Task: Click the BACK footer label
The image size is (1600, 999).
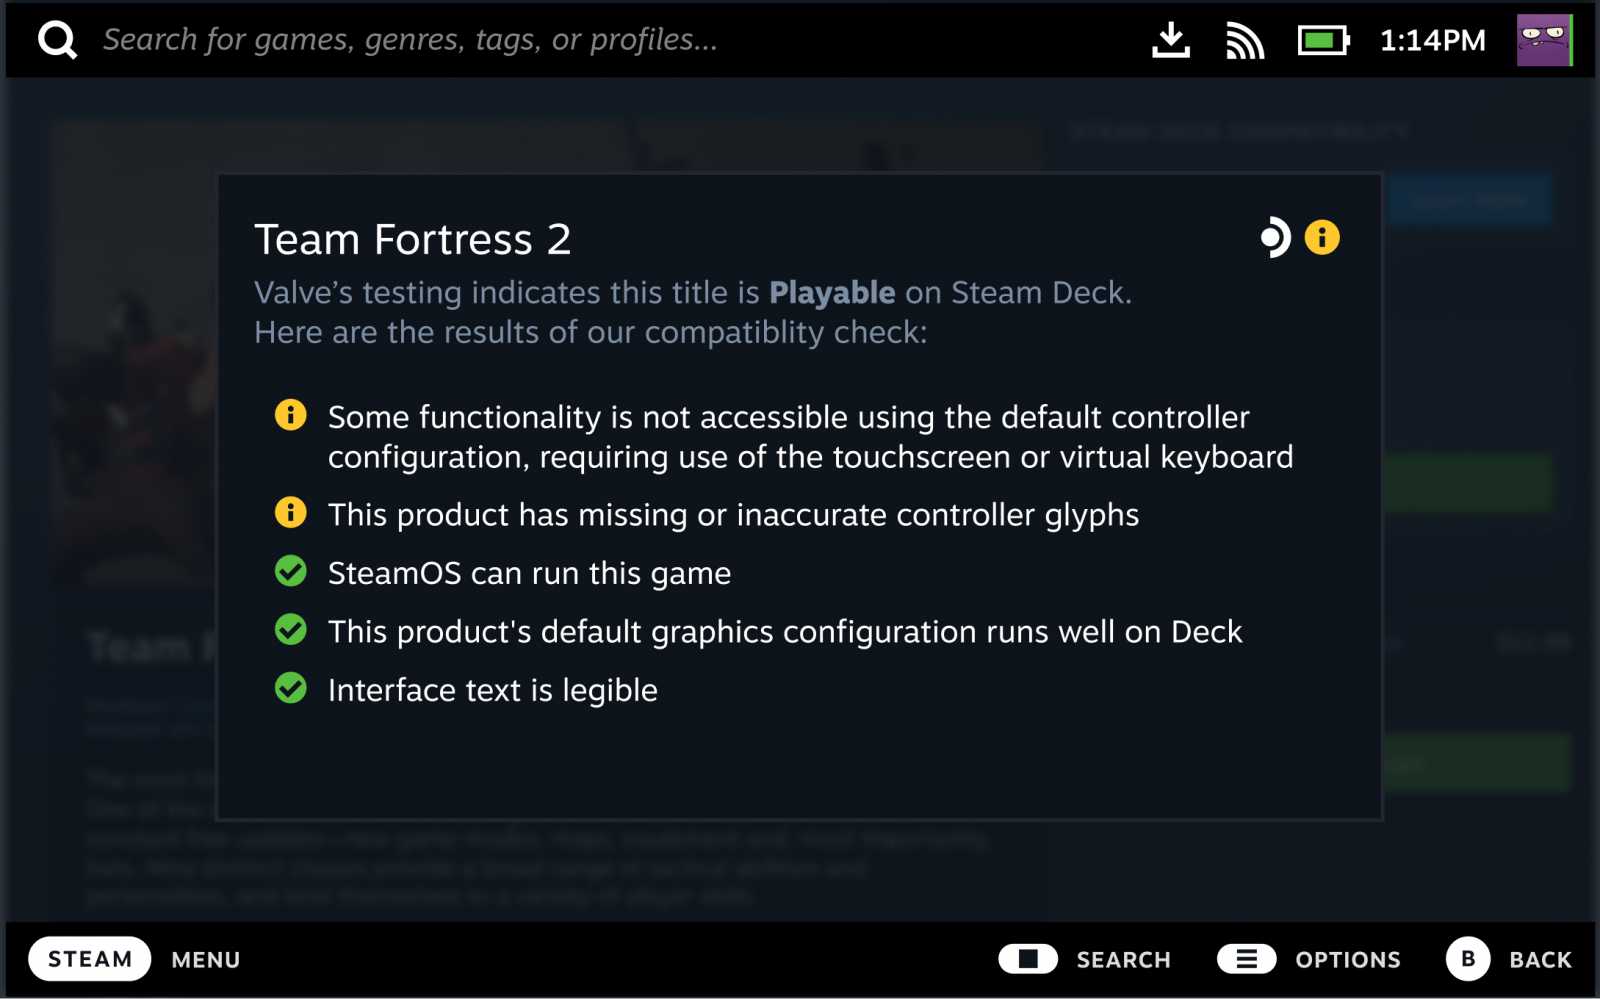Action: (x=1540, y=960)
